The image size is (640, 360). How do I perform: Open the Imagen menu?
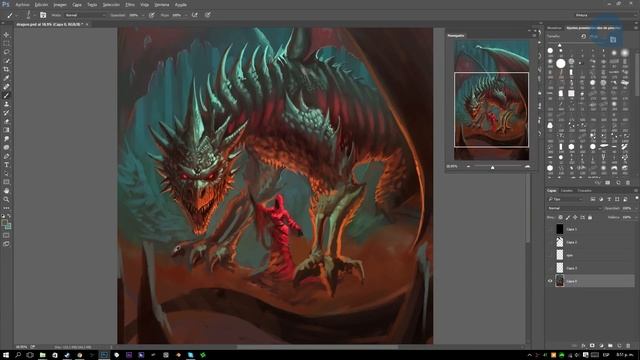[60, 5]
